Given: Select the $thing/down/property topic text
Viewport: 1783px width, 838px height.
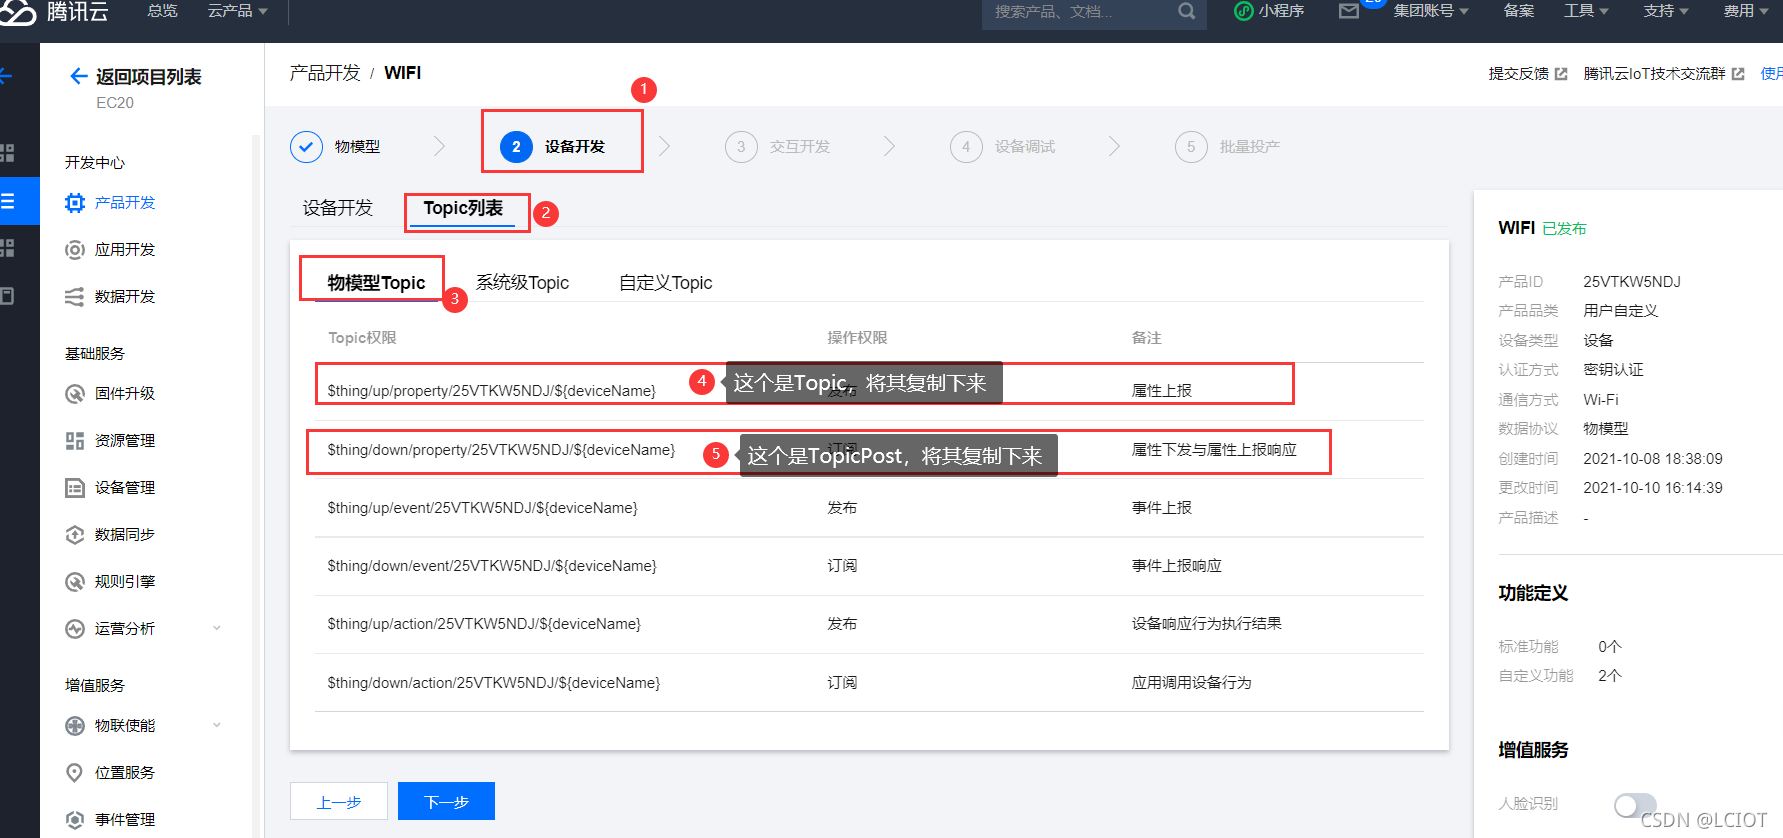Looking at the screenshot, I should [501, 450].
